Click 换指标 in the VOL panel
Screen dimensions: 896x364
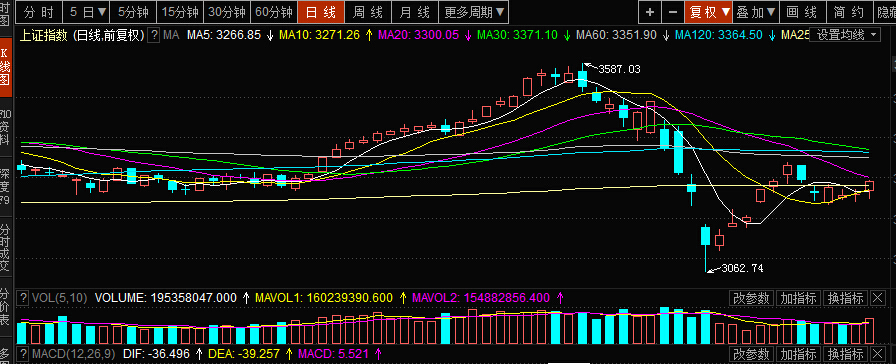846,298
